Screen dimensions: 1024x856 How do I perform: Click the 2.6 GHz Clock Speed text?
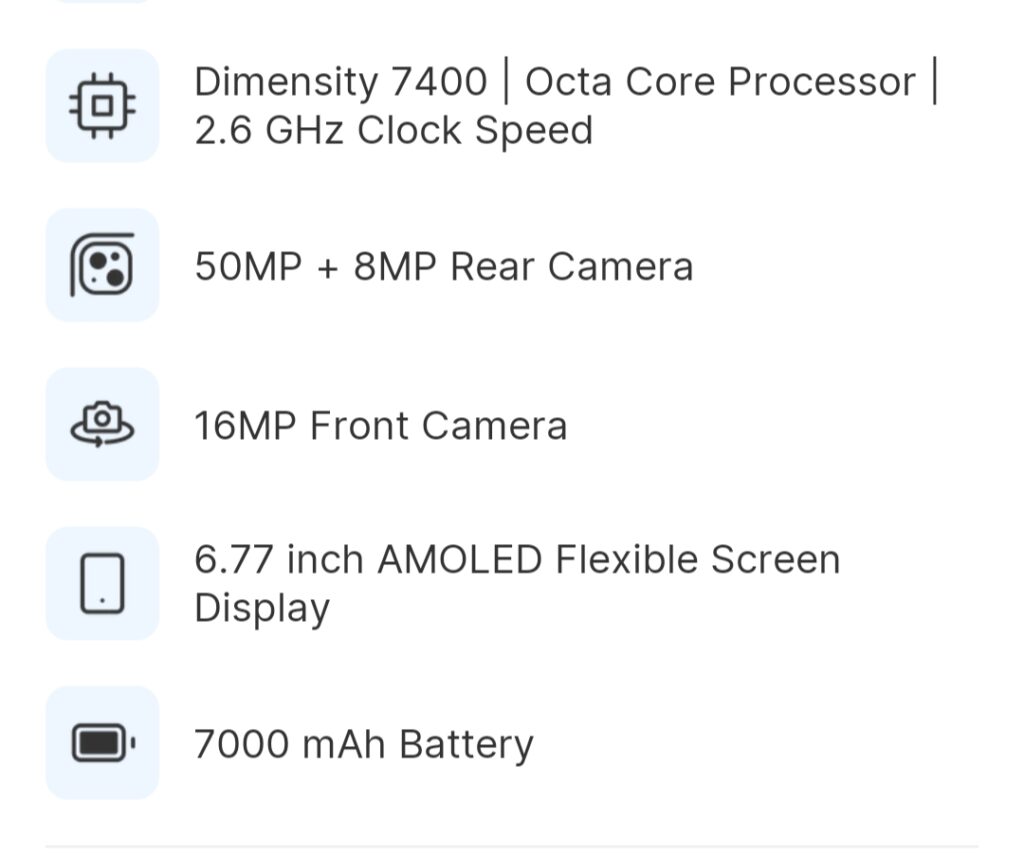click(393, 131)
